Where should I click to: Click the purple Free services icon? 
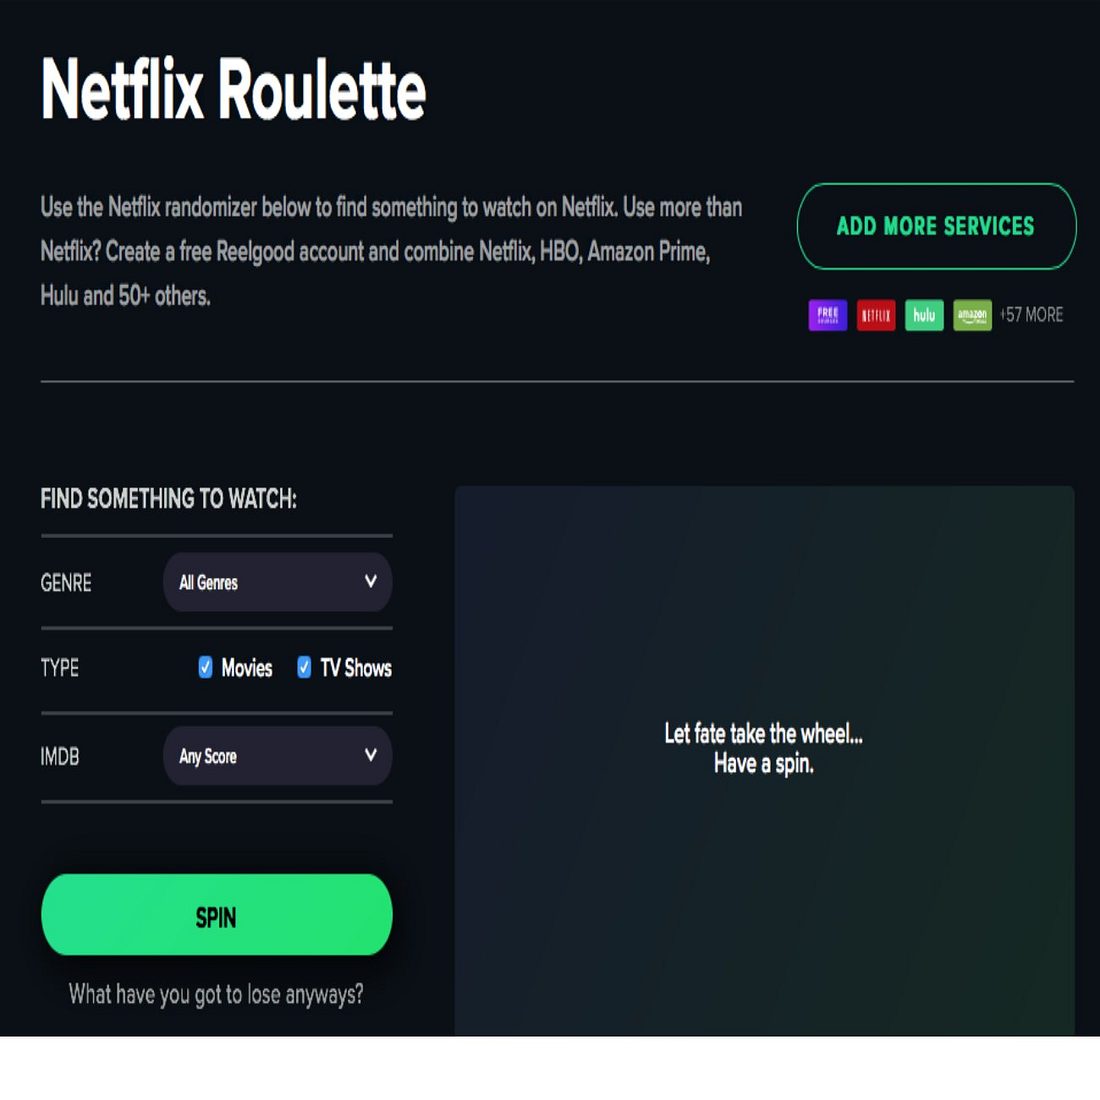[x=828, y=315]
